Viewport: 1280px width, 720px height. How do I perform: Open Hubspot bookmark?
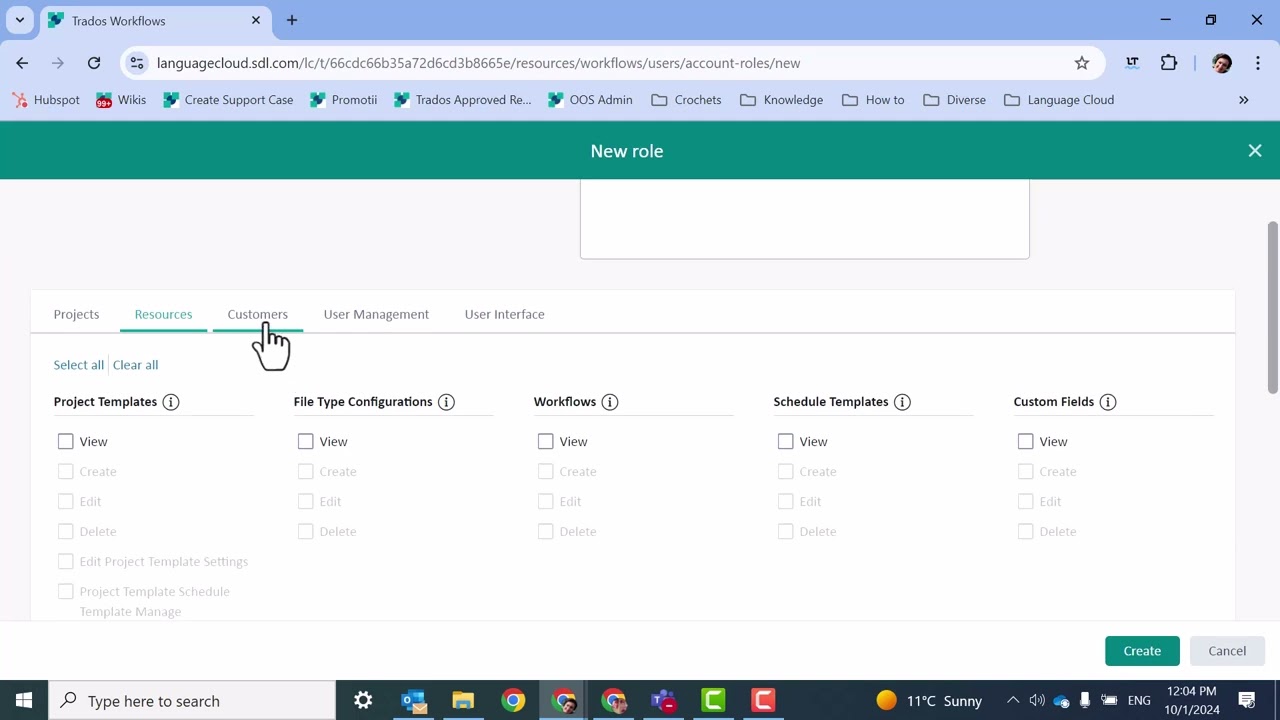(46, 100)
